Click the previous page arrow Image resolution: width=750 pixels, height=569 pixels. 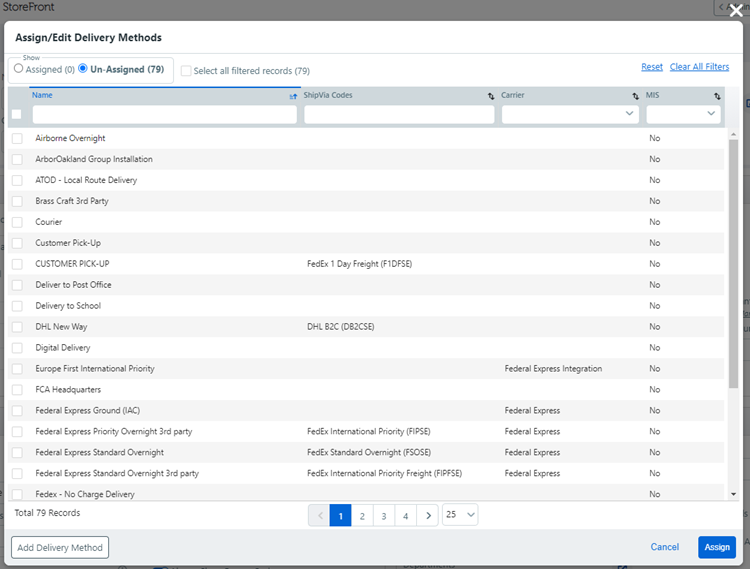(x=320, y=515)
